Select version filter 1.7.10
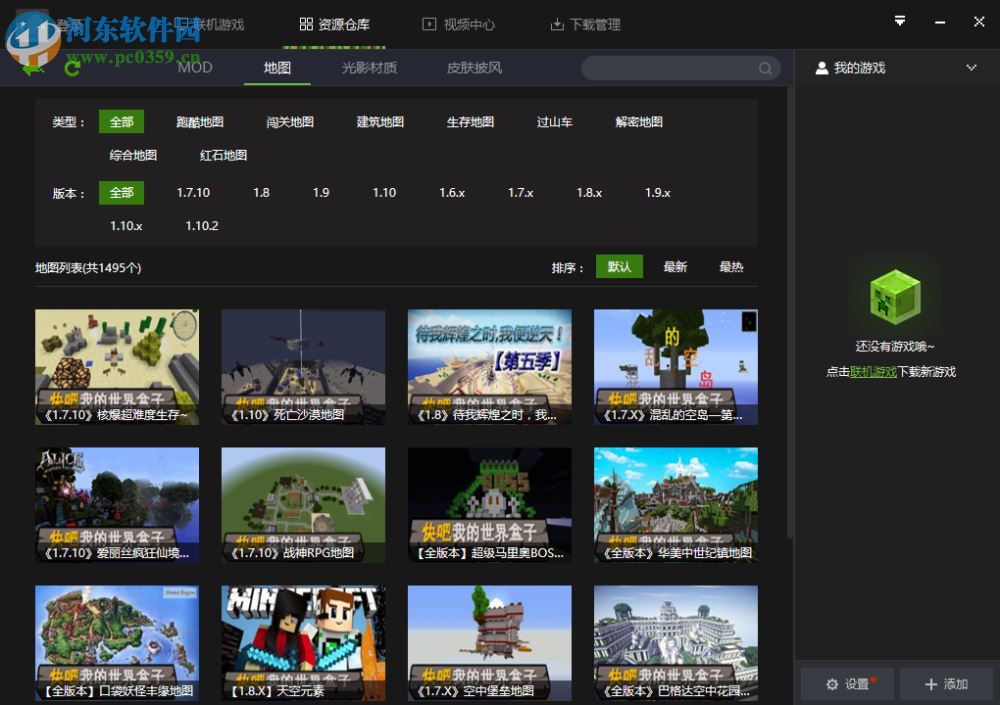1000x705 pixels. point(192,192)
